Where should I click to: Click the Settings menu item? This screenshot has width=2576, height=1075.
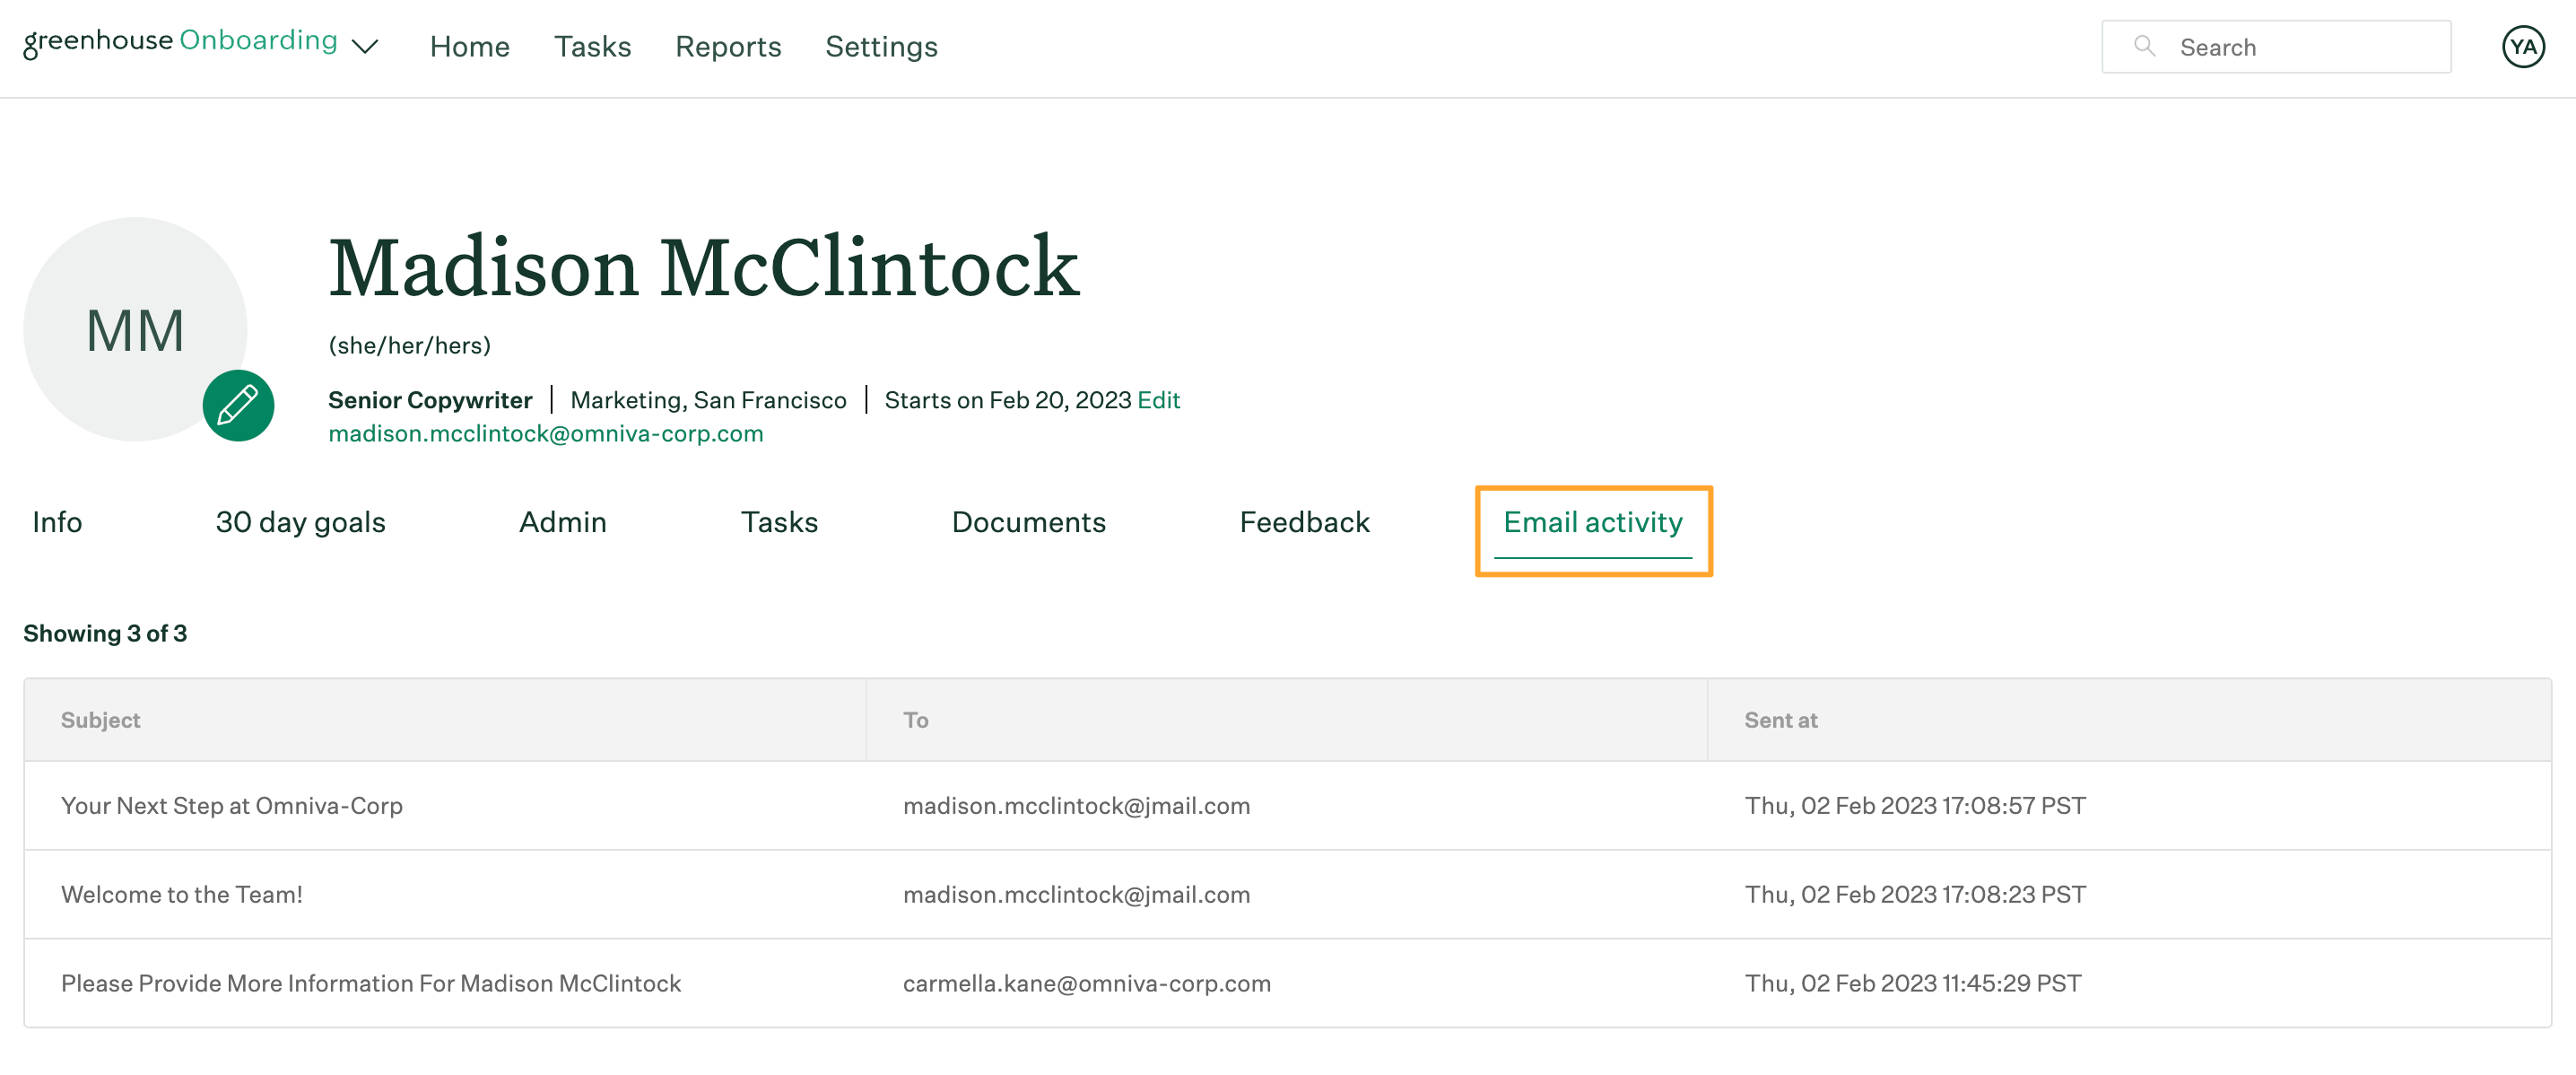click(883, 46)
